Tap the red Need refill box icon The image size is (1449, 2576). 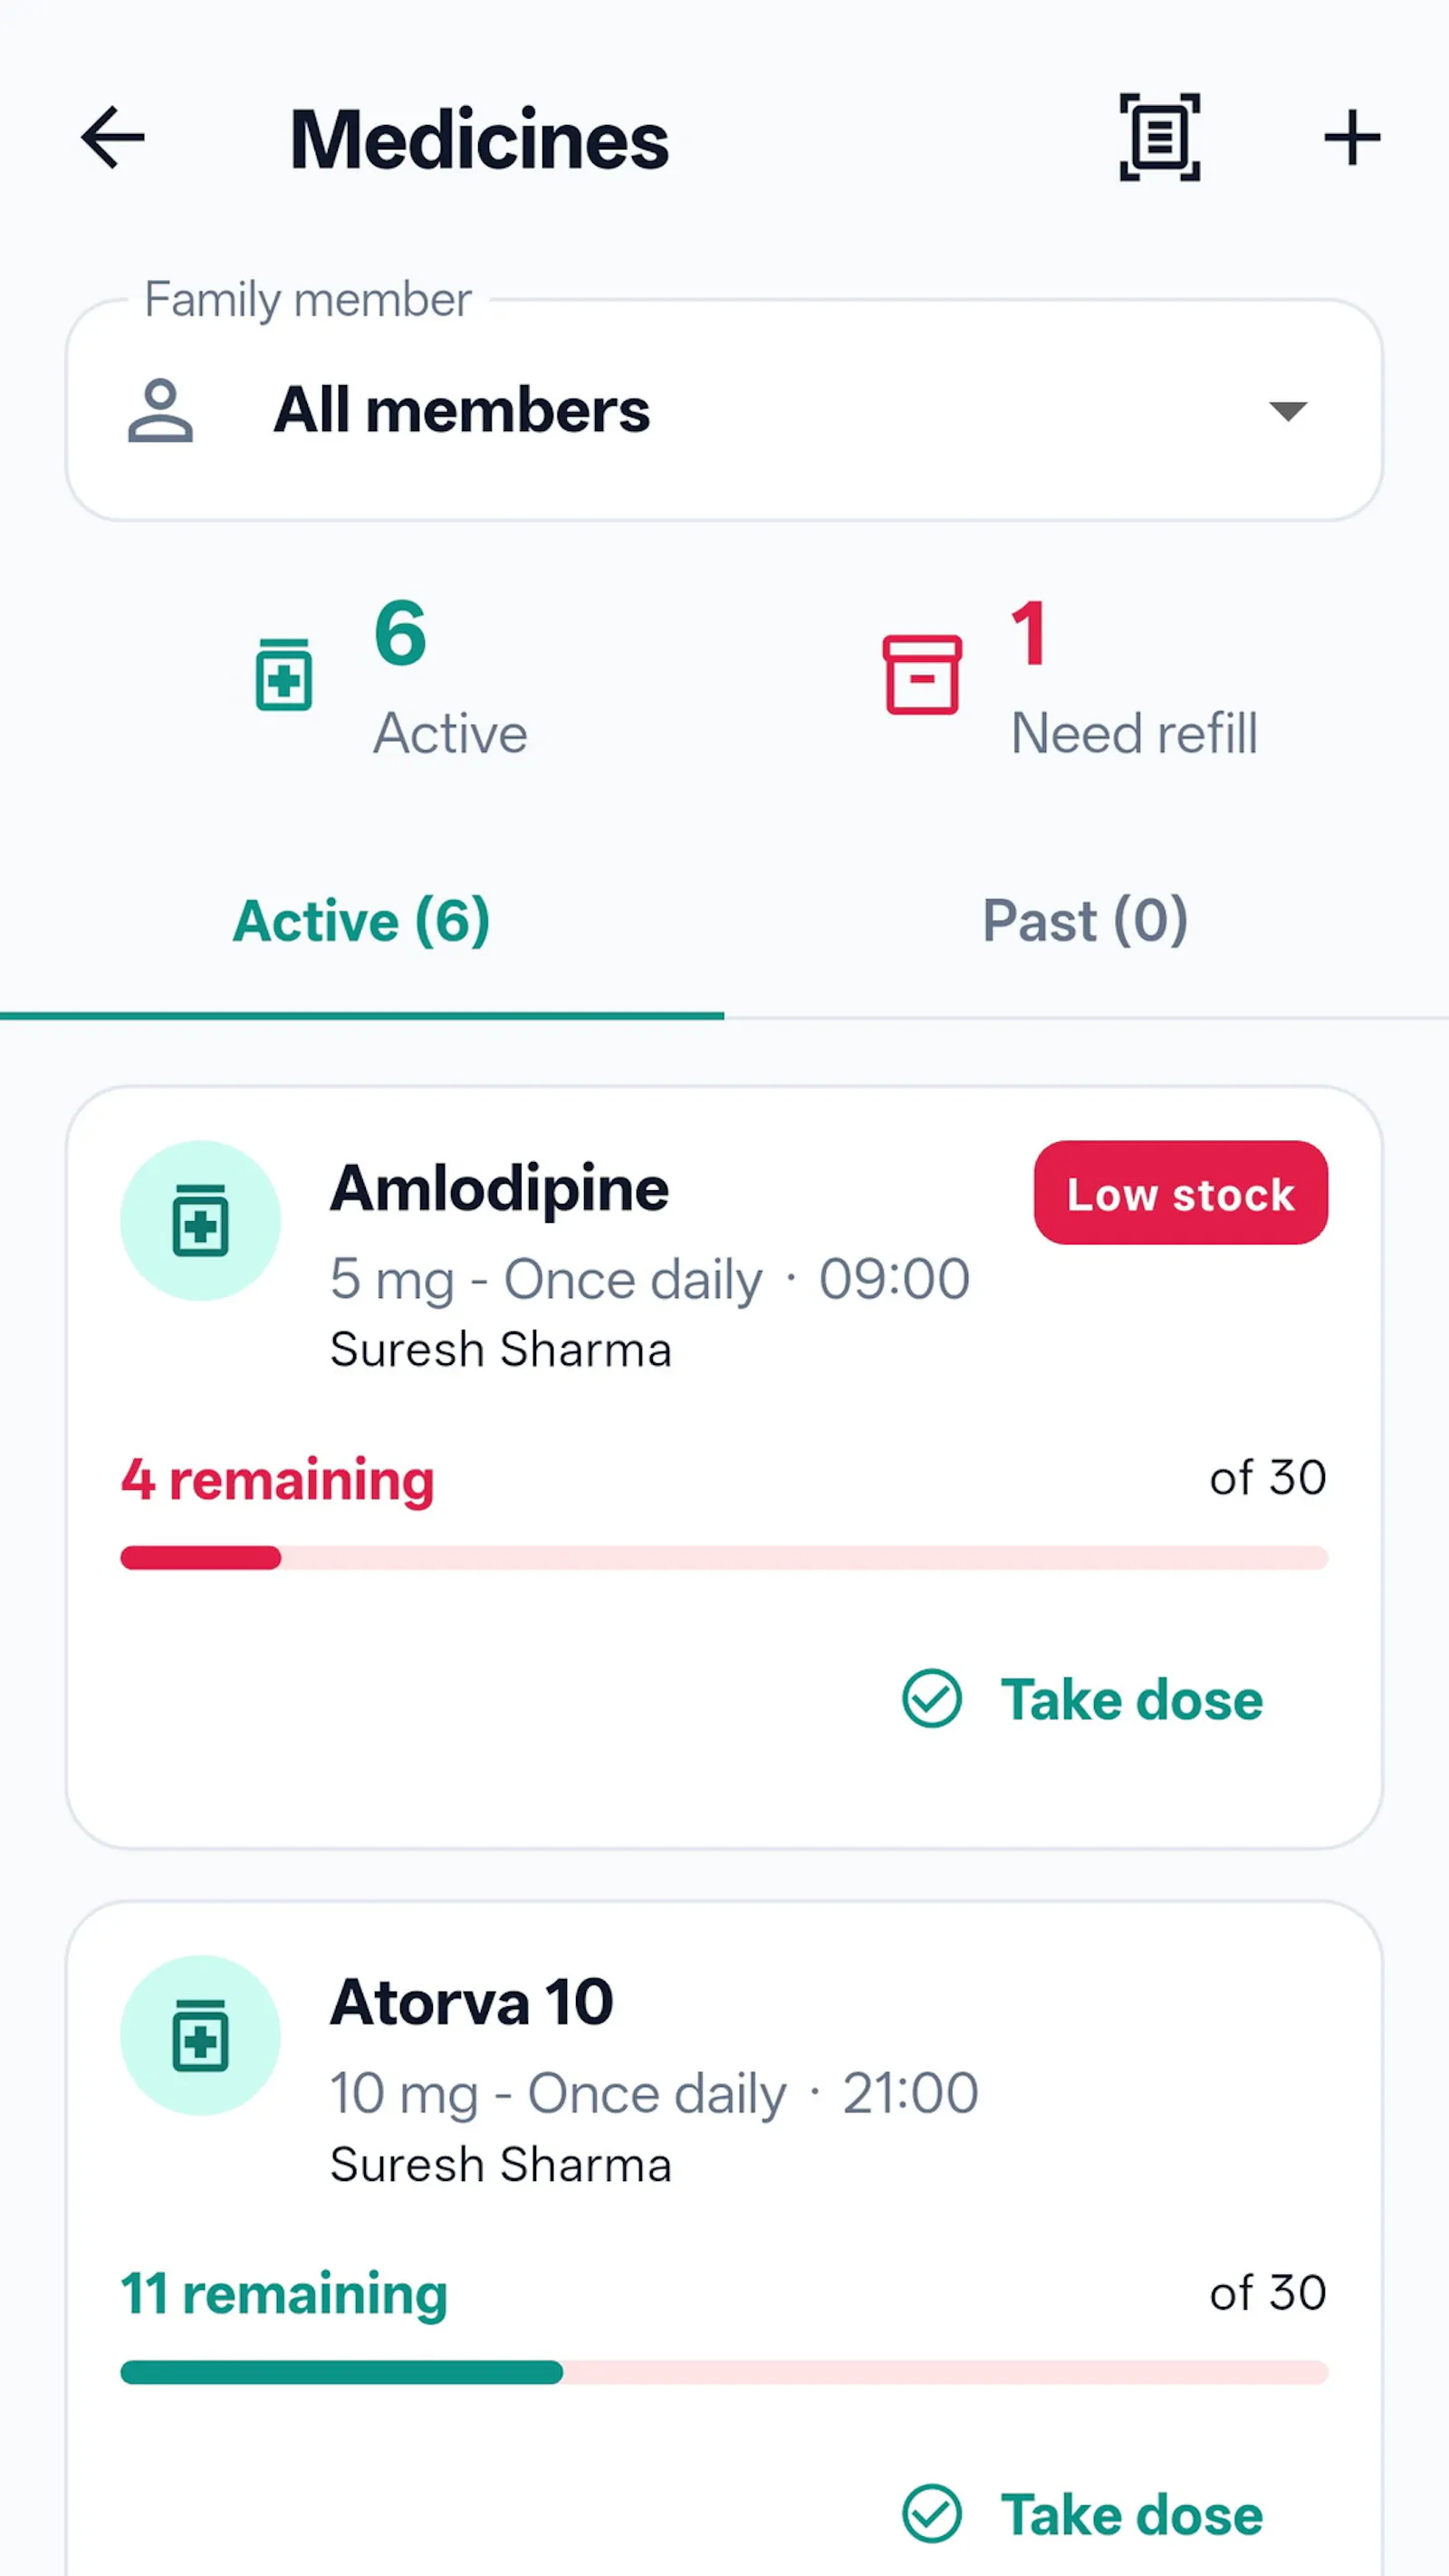pyautogui.click(x=922, y=674)
